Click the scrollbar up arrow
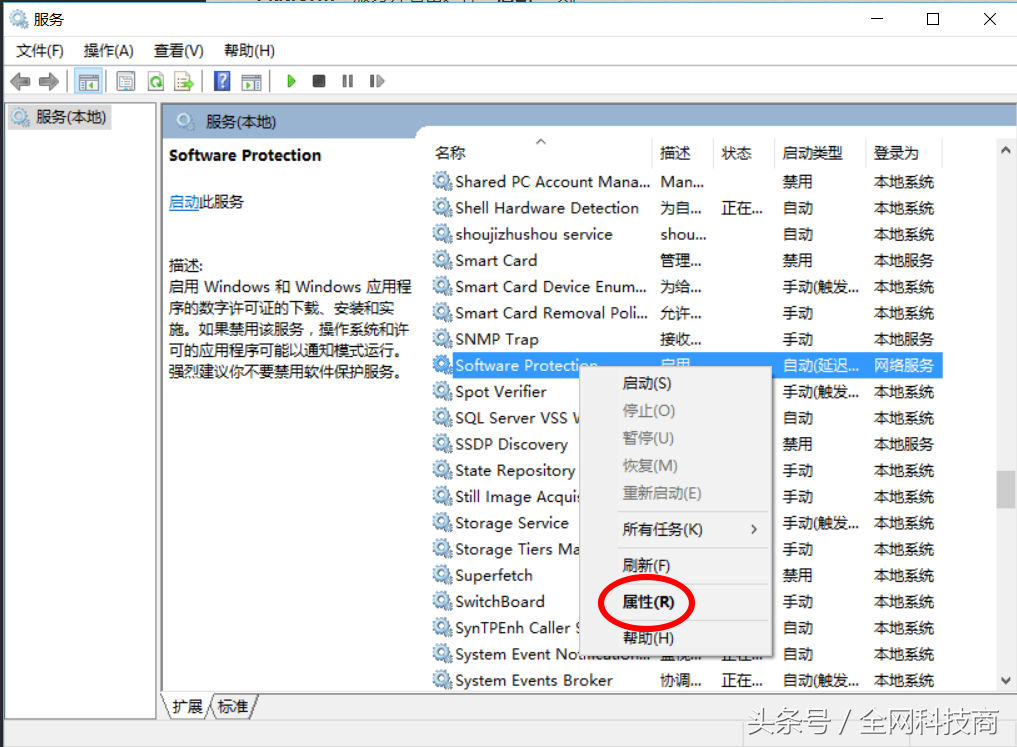Screen dimensions: 1017x747 point(1006,150)
